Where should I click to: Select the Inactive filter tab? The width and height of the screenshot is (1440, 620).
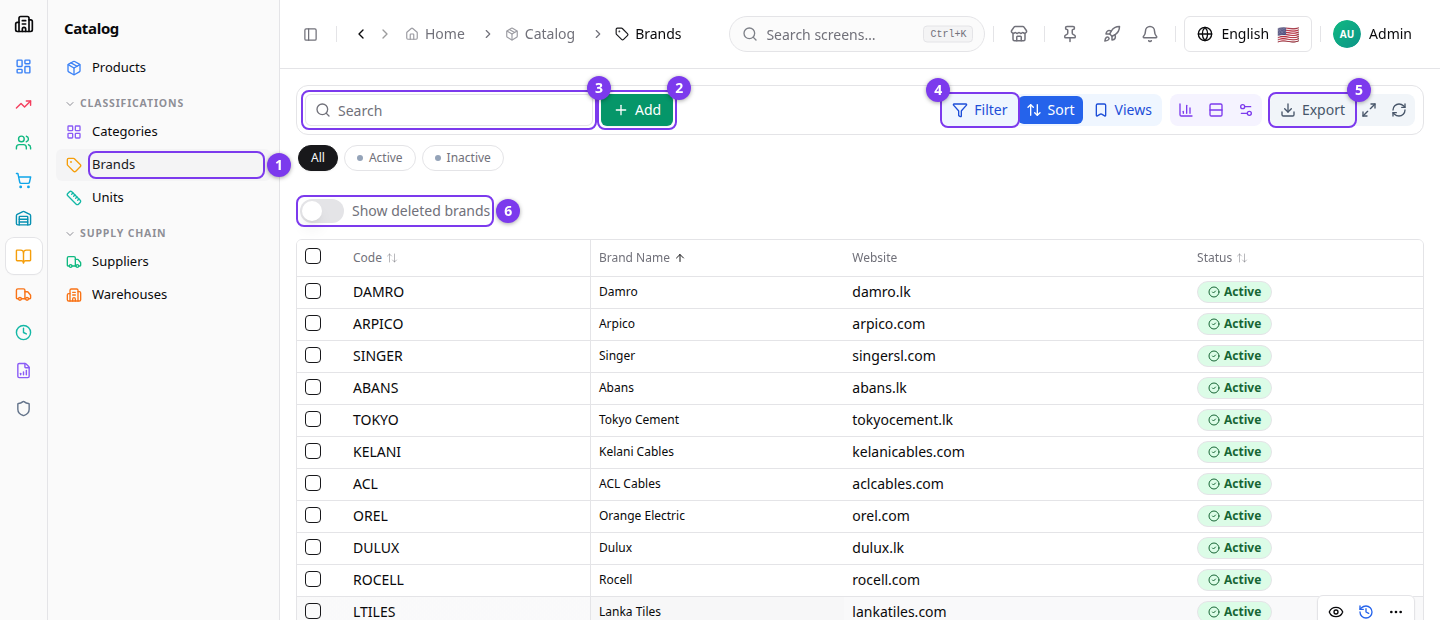click(462, 158)
